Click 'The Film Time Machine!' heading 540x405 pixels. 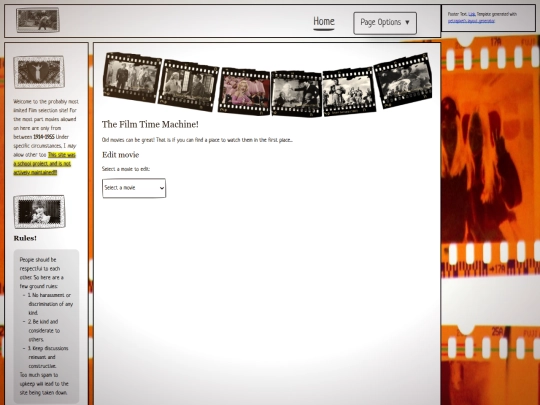[150, 124]
